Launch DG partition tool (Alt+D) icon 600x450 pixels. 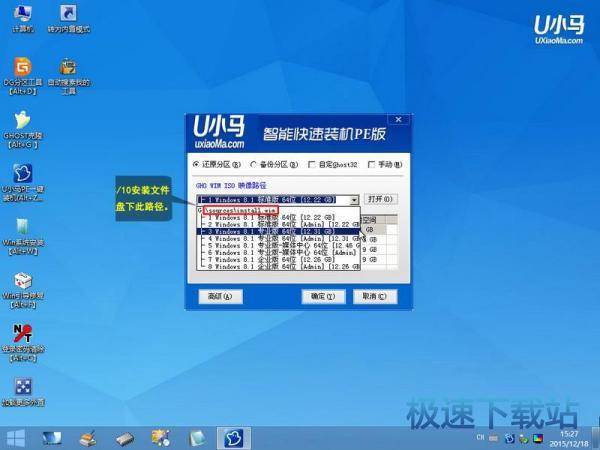coord(23,75)
